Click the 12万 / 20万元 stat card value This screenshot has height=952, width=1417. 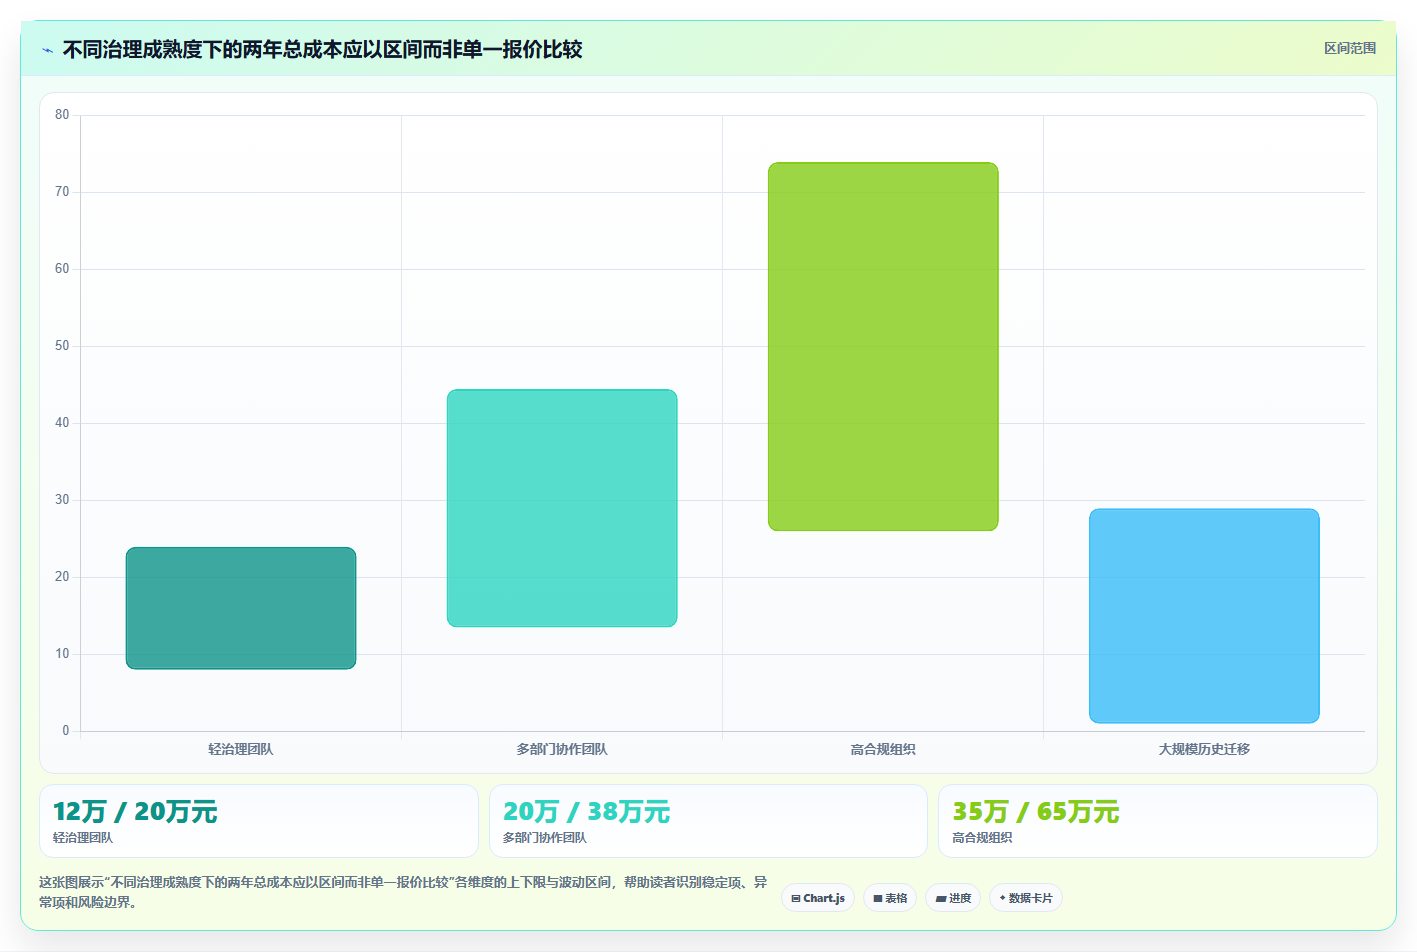135,812
